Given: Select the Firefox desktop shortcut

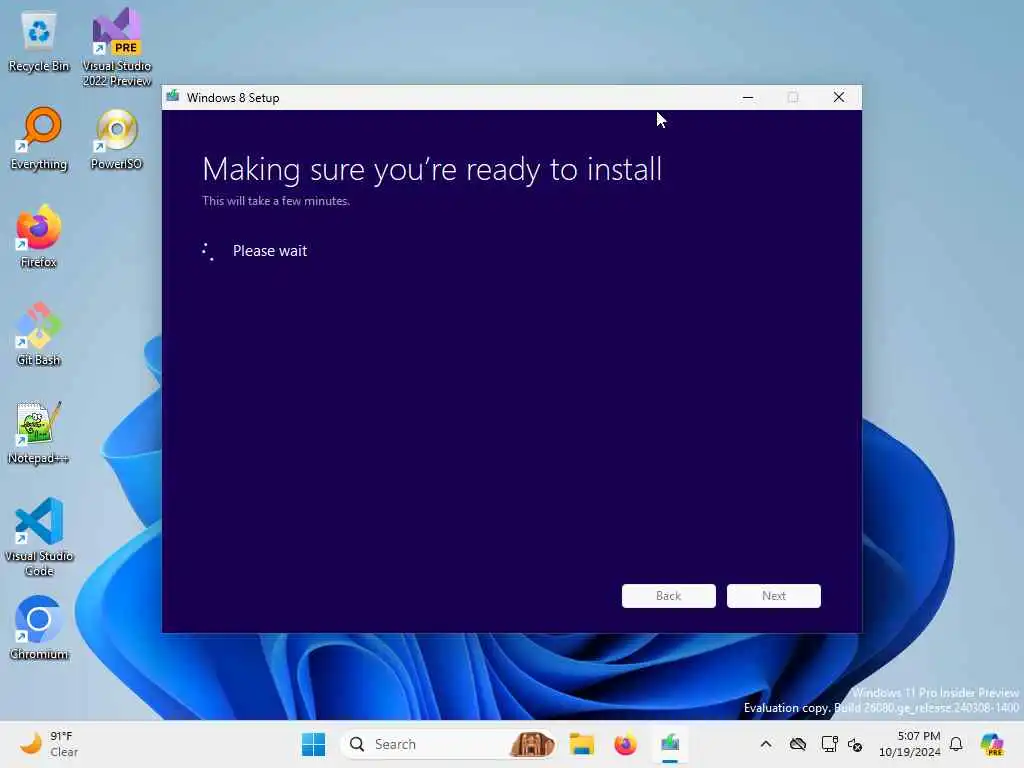Looking at the screenshot, I should tap(39, 236).
